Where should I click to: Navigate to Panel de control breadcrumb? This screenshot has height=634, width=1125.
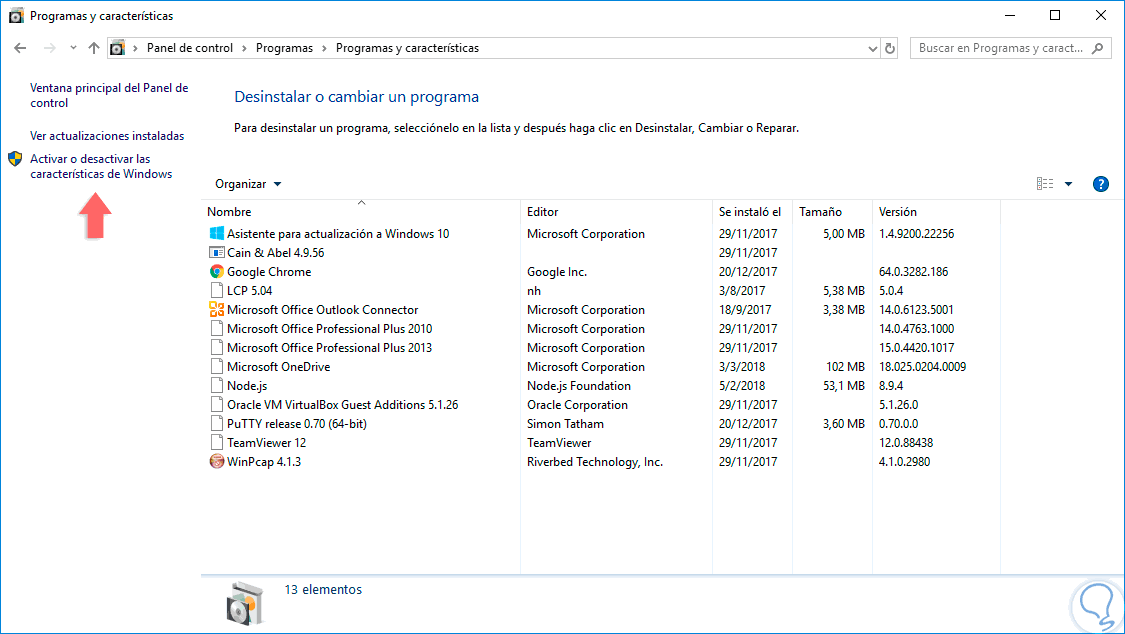(189, 48)
